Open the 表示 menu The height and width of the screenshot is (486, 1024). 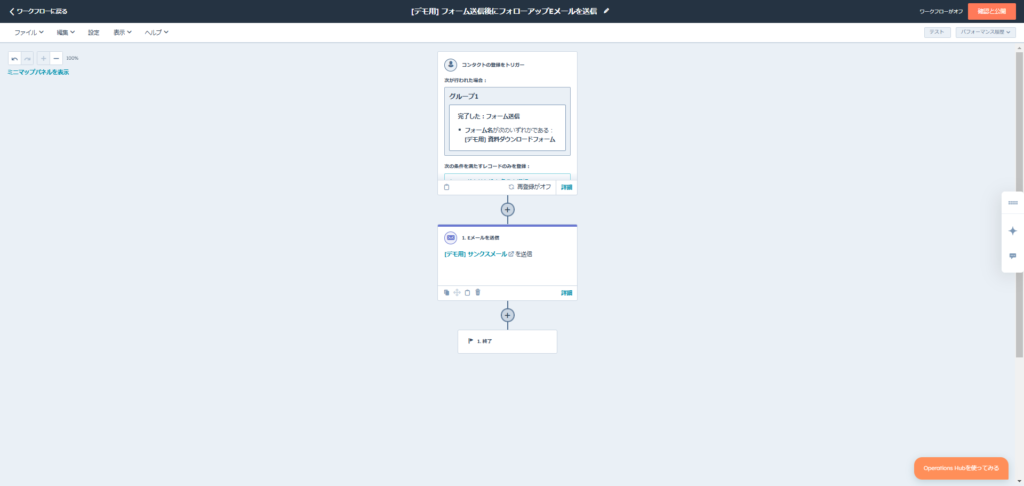tap(122, 32)
